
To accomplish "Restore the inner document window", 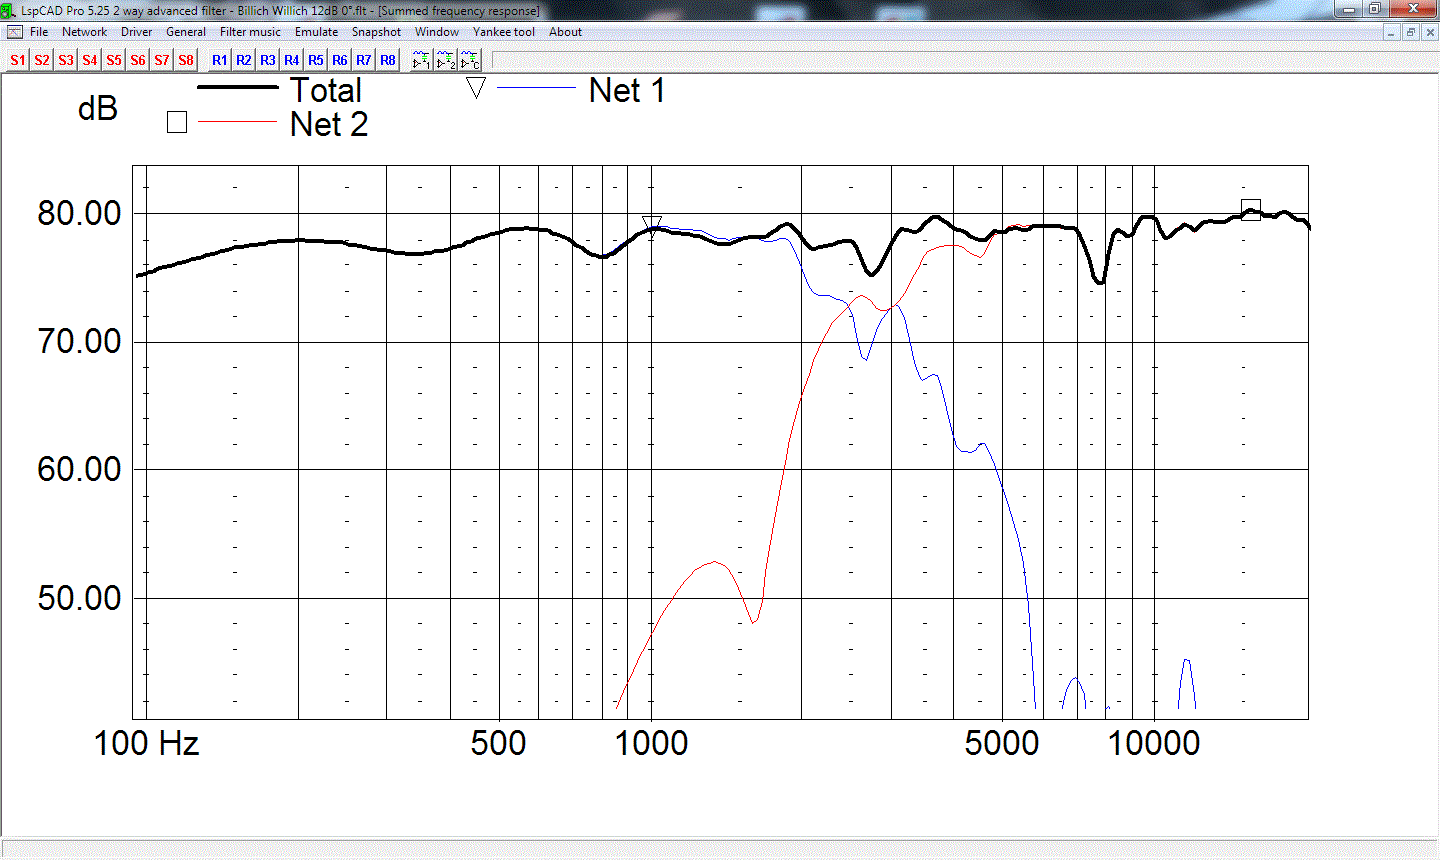I will point(1411,32).
